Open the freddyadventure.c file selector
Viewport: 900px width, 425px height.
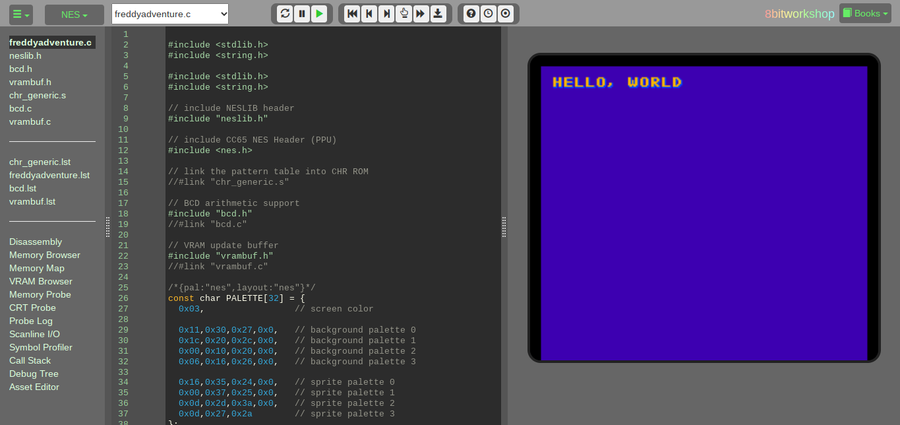click(x=170, y=14)
